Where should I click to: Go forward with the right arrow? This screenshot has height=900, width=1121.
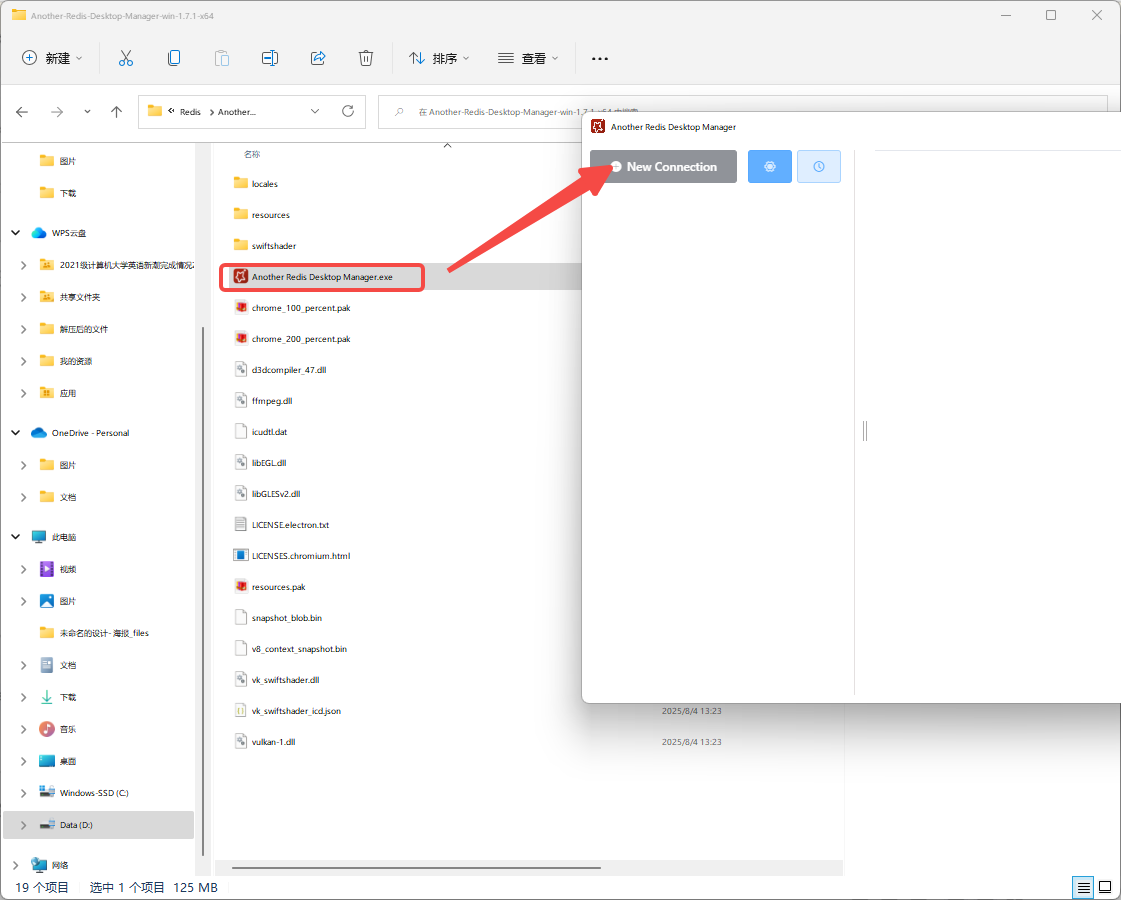click(x=56, y=112)
